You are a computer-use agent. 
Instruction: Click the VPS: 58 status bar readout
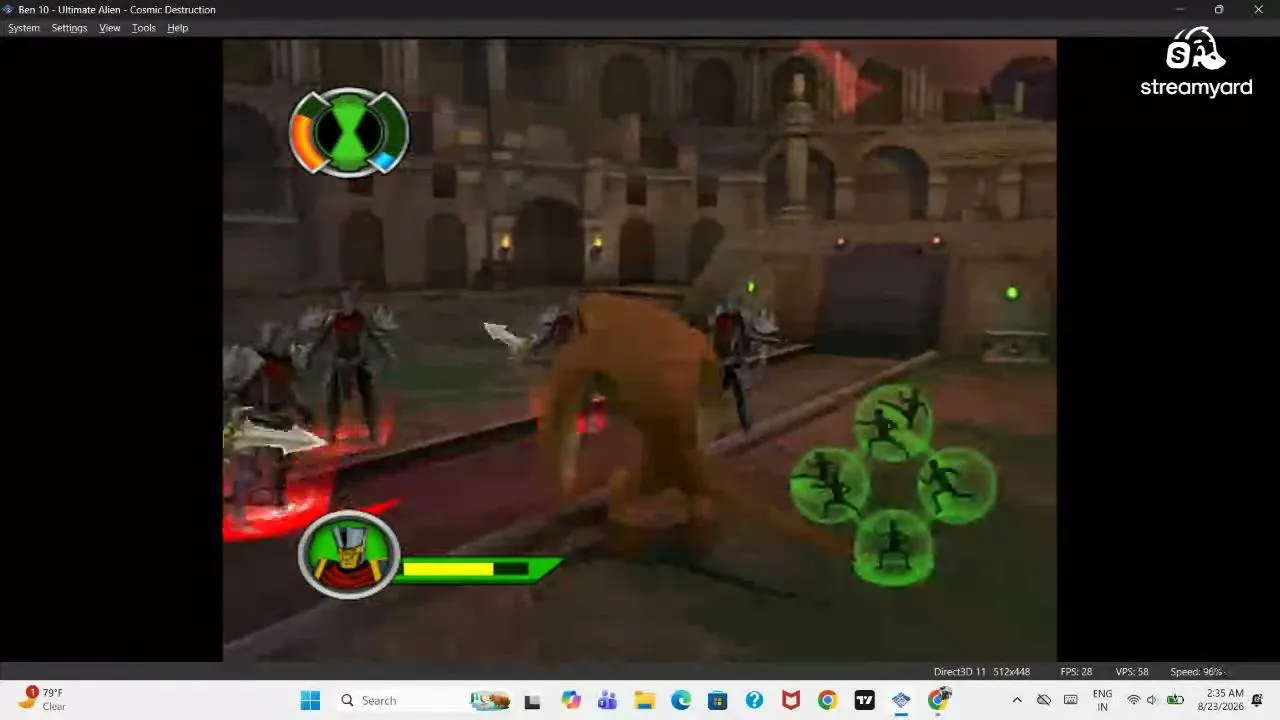(1132, 672)
